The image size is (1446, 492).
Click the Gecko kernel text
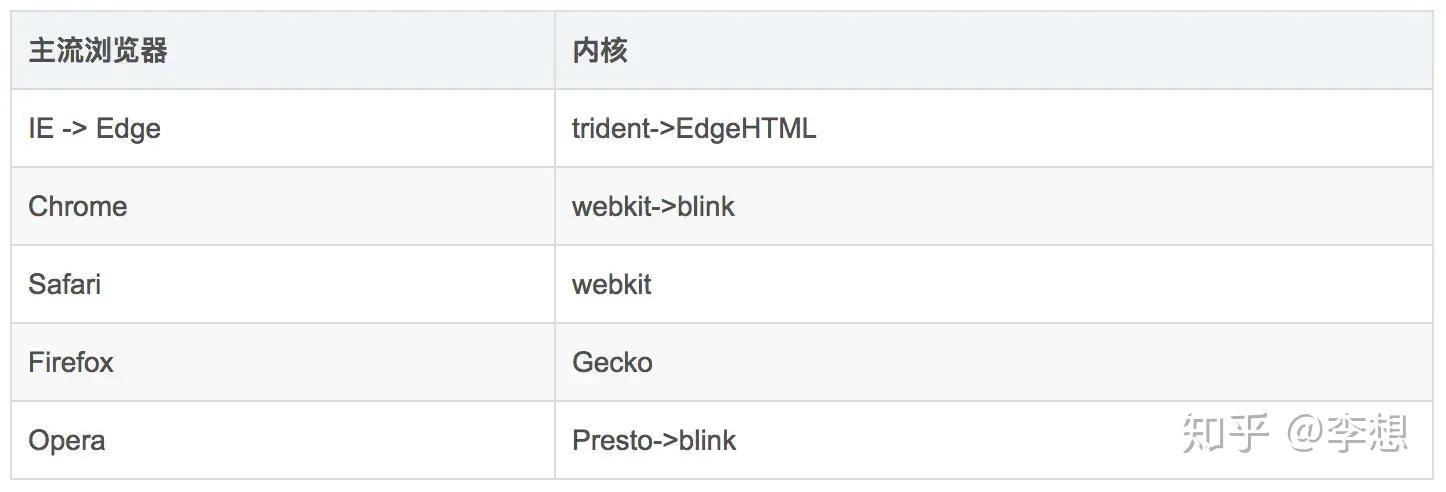[x=612, y=362]
